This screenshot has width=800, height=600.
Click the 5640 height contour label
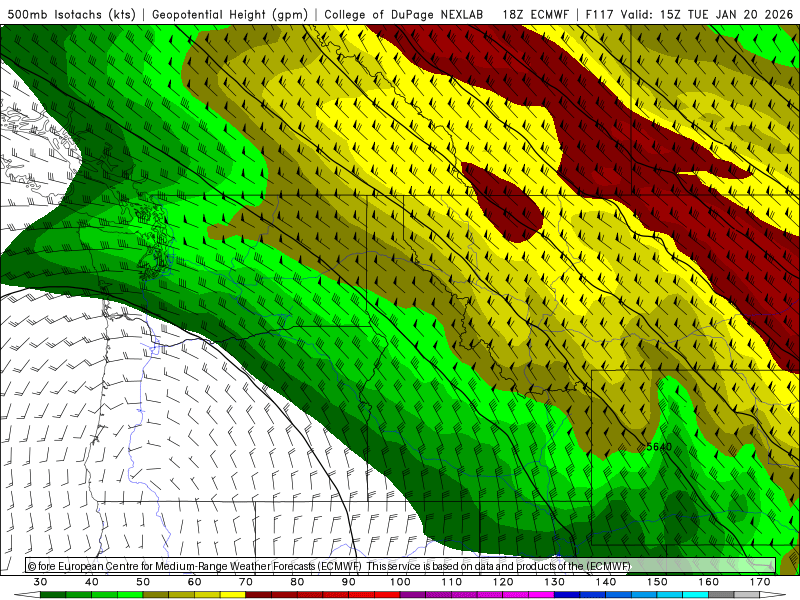[x=659, y=447]
